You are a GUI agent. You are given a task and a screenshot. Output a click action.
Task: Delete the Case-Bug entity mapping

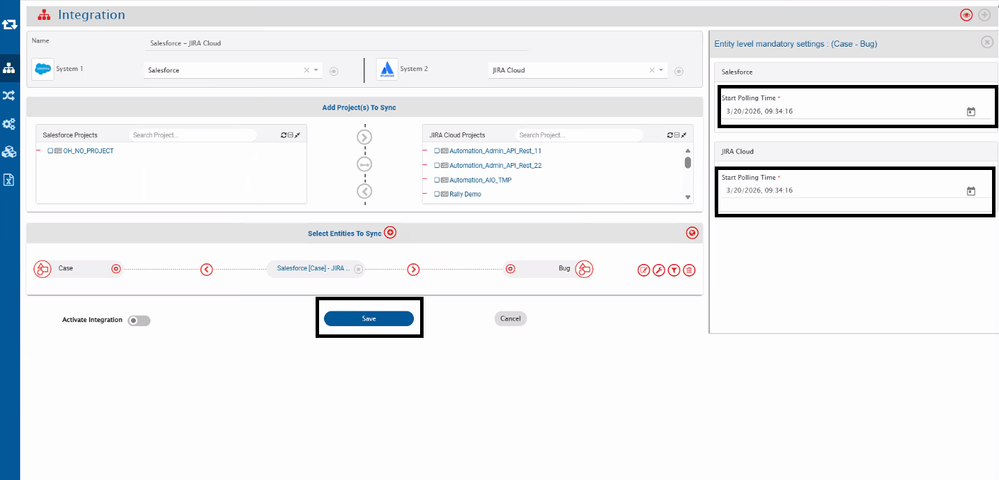[x=689, y=270]
